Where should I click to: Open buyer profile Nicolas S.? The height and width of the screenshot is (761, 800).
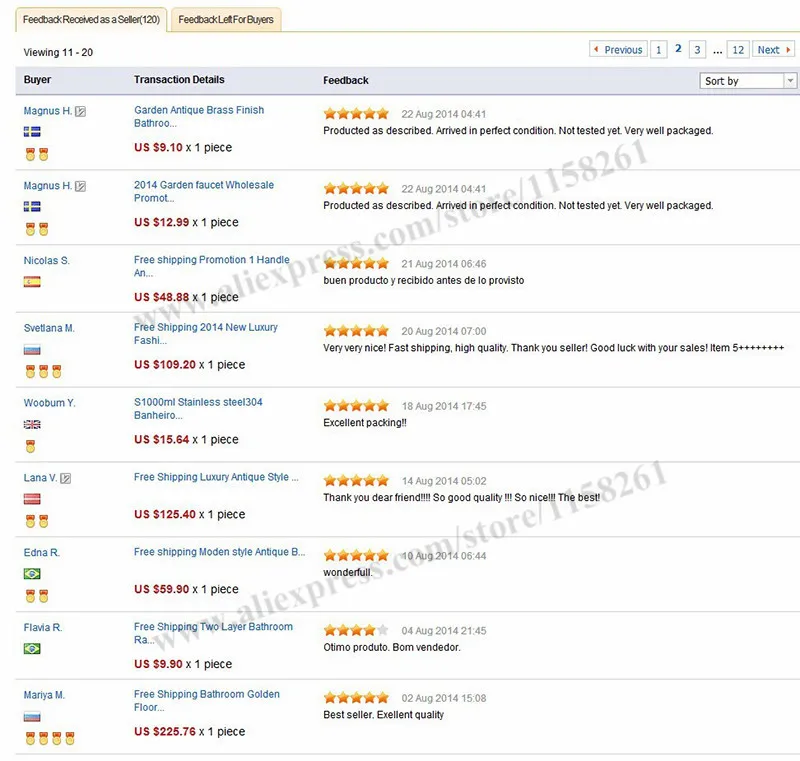(46, 261)
